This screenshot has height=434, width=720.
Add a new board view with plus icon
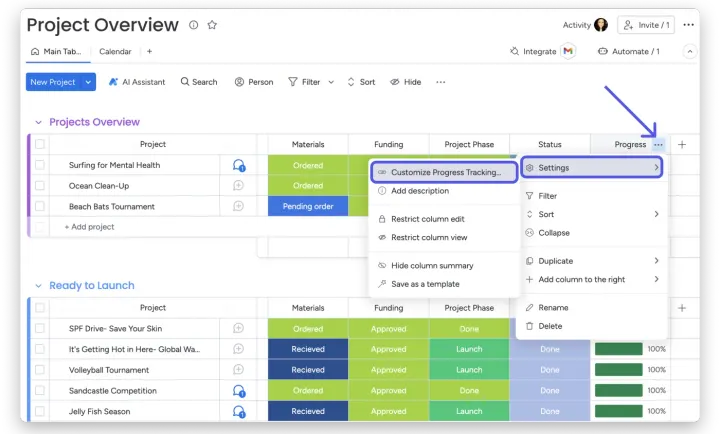pyautogui.click(x=149, y=51)
